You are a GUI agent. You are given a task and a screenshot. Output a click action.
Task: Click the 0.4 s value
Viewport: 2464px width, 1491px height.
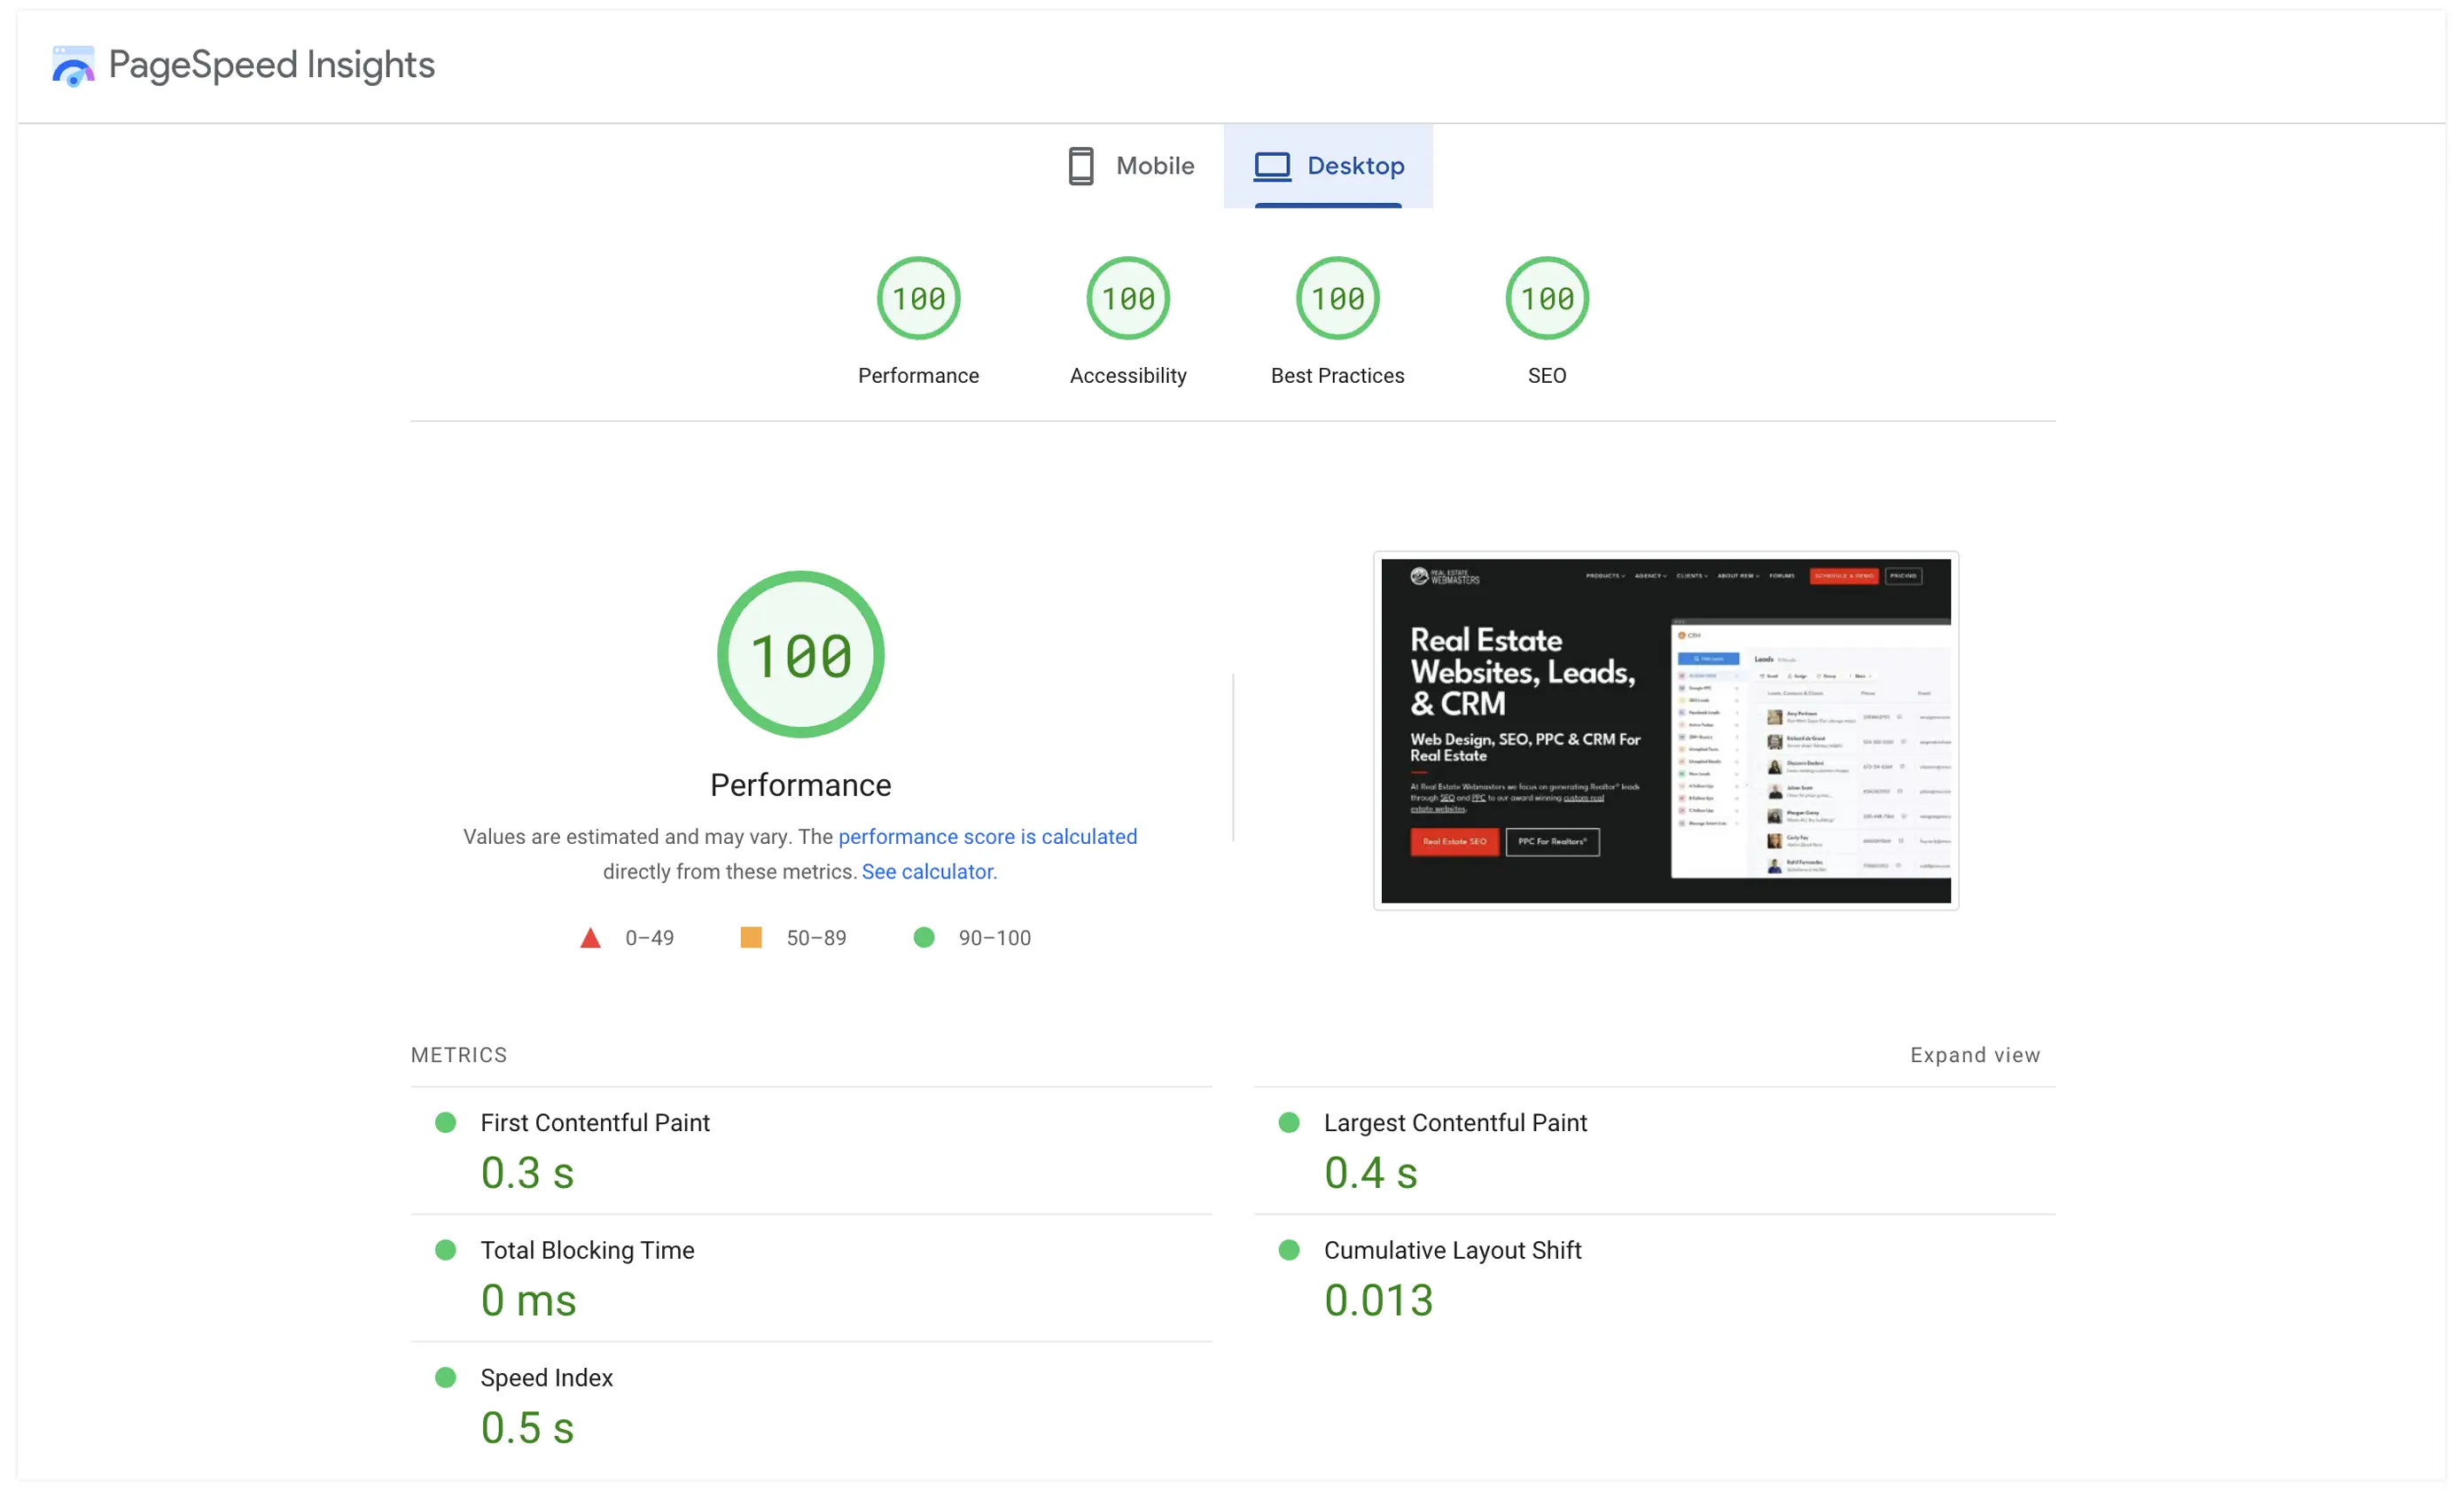pyautogui.click(x=1370, y=1173)
